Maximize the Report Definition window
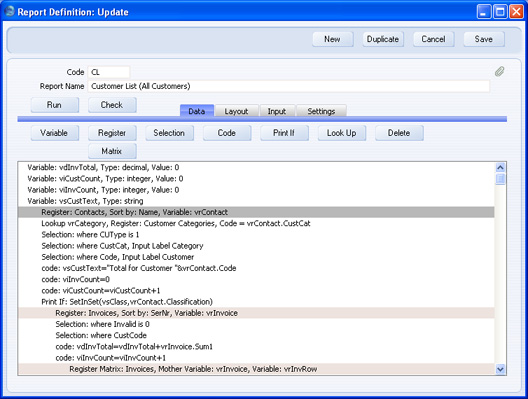This screenshot has width=528, height=399. pyautogui.click(x=500, y=12)
